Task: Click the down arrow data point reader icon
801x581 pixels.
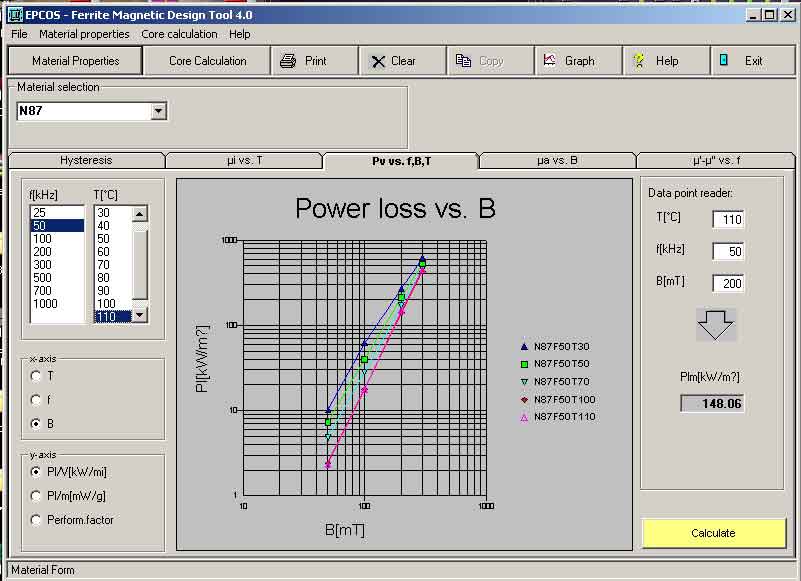Action: pos(715,325)
